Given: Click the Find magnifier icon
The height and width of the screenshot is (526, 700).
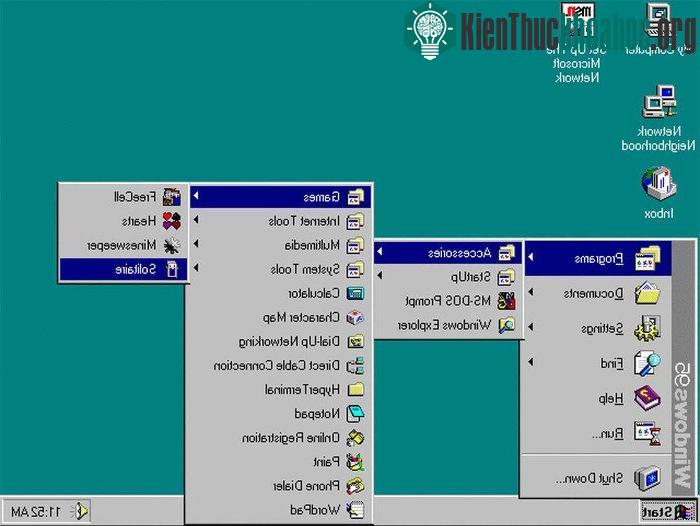Looking at the screenshot, I should pyautogui.click(x=647, y=363).
